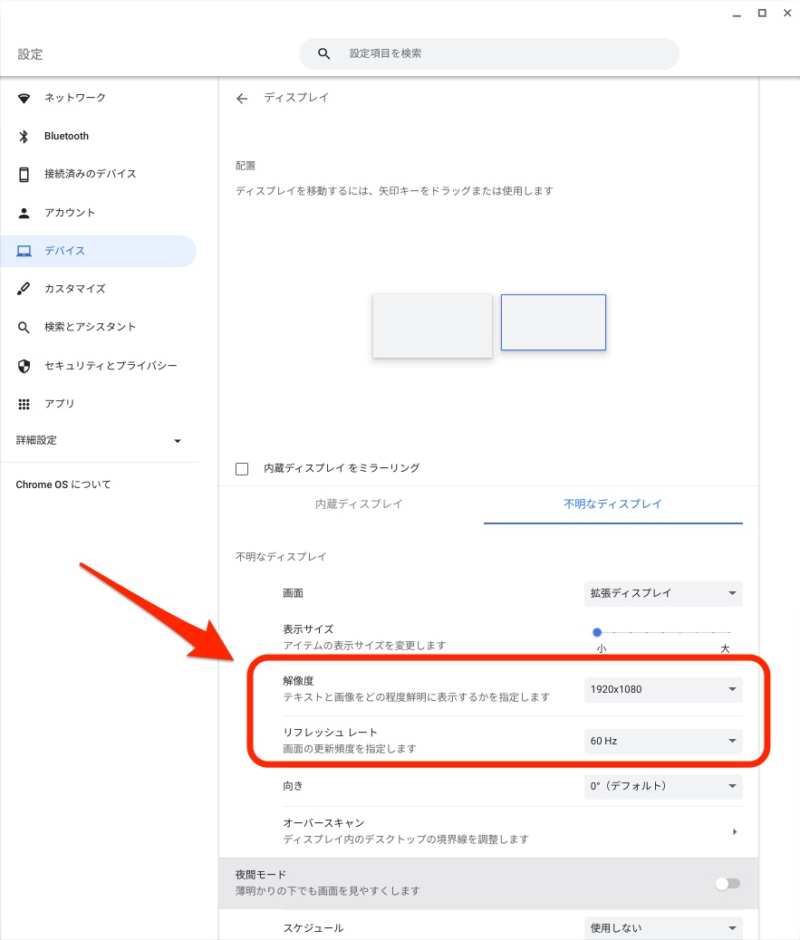Click the カスタマイズ brush icon
This screenshot has width=800, height=940.
[24, 289]
